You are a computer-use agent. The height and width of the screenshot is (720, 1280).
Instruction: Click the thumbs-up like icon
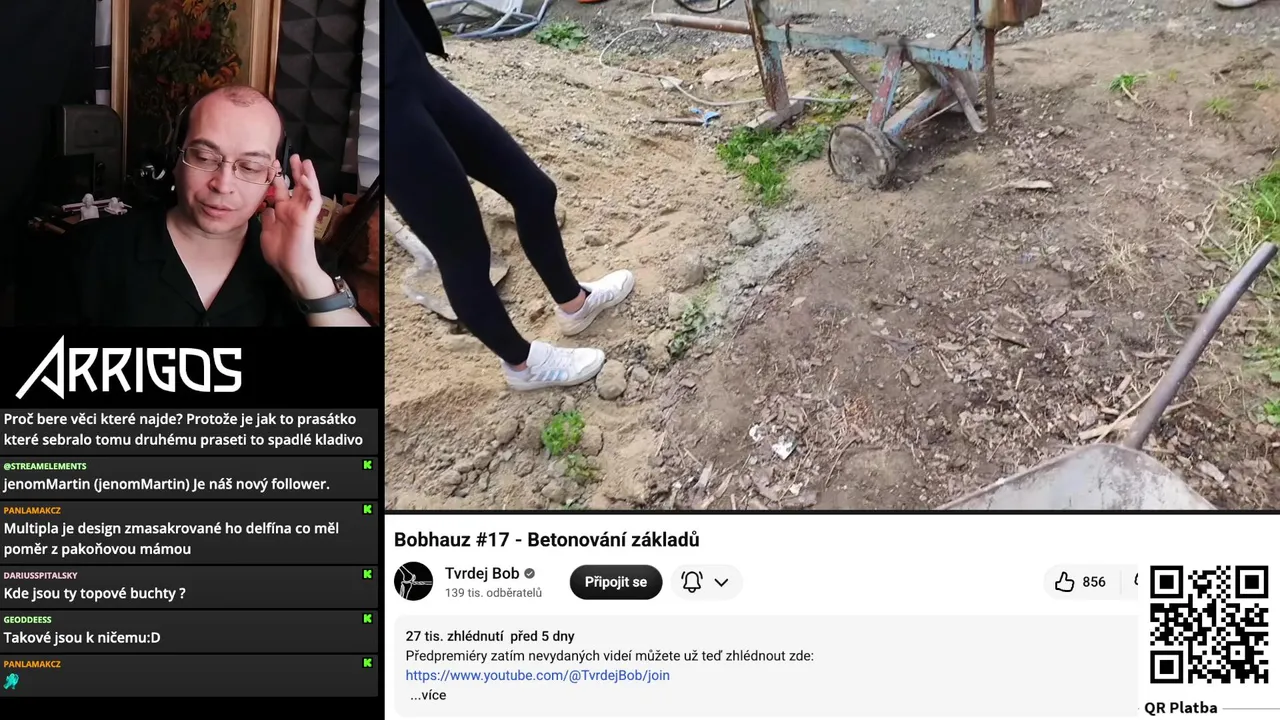coord(1064,582)
